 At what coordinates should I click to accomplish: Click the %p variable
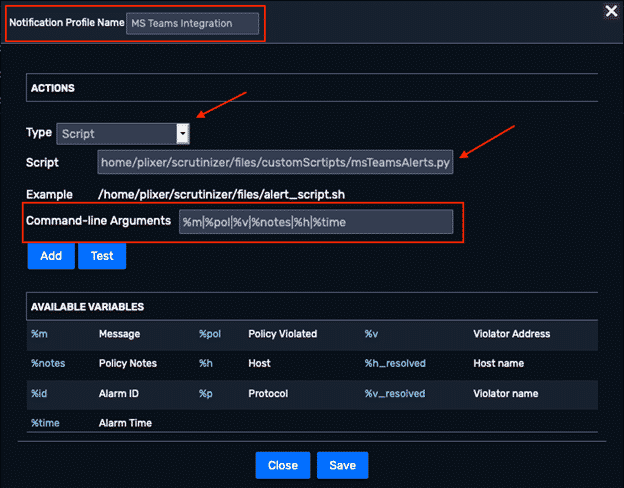(x=205, y=394)
